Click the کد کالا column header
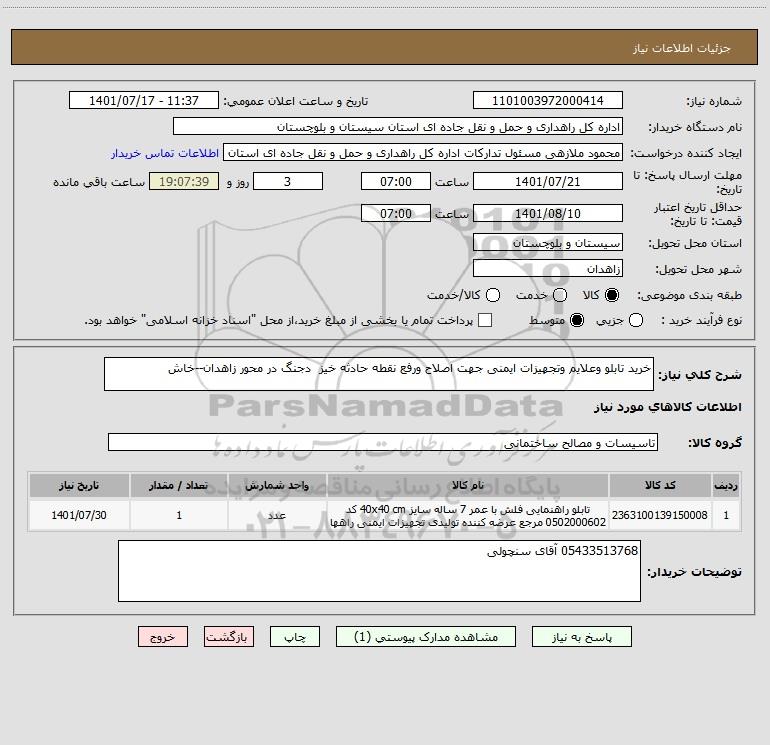770x745 pixels. point(660,485)
